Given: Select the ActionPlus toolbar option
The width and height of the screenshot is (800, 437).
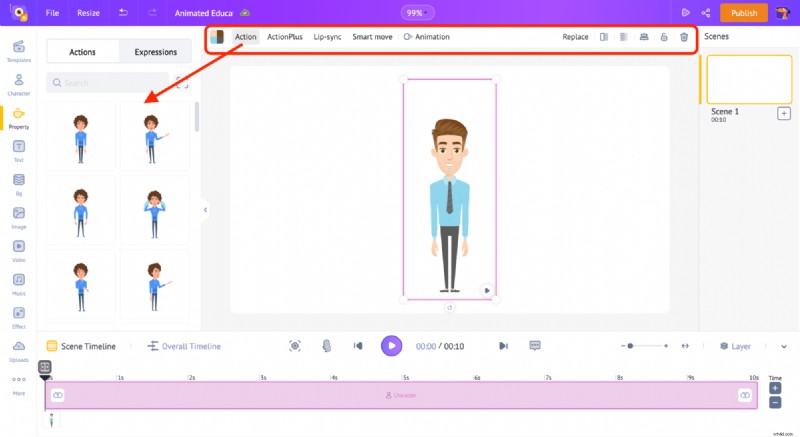Looking at the screenshot, I should (285, 37).
